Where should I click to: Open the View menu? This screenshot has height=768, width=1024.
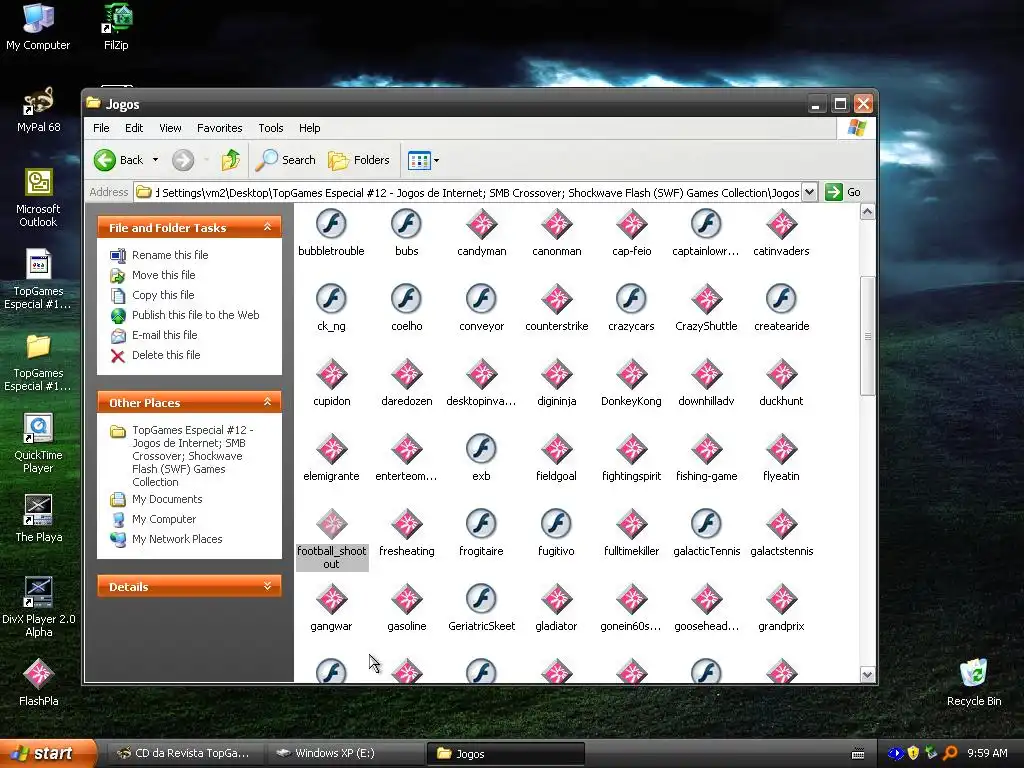[x=170, y=128]
